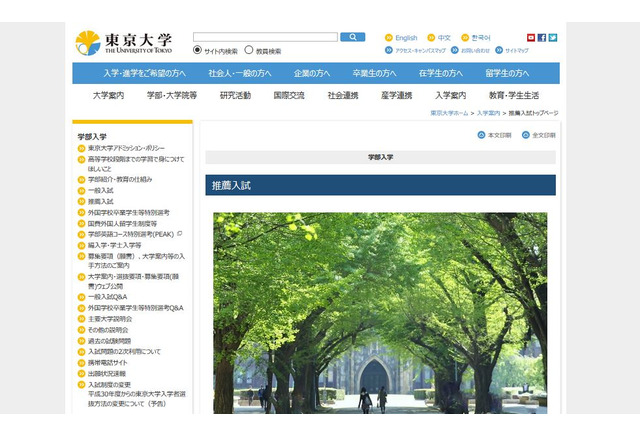Open 推薦入試 in the sidebar
640x437 pixels.
(100, 201)
